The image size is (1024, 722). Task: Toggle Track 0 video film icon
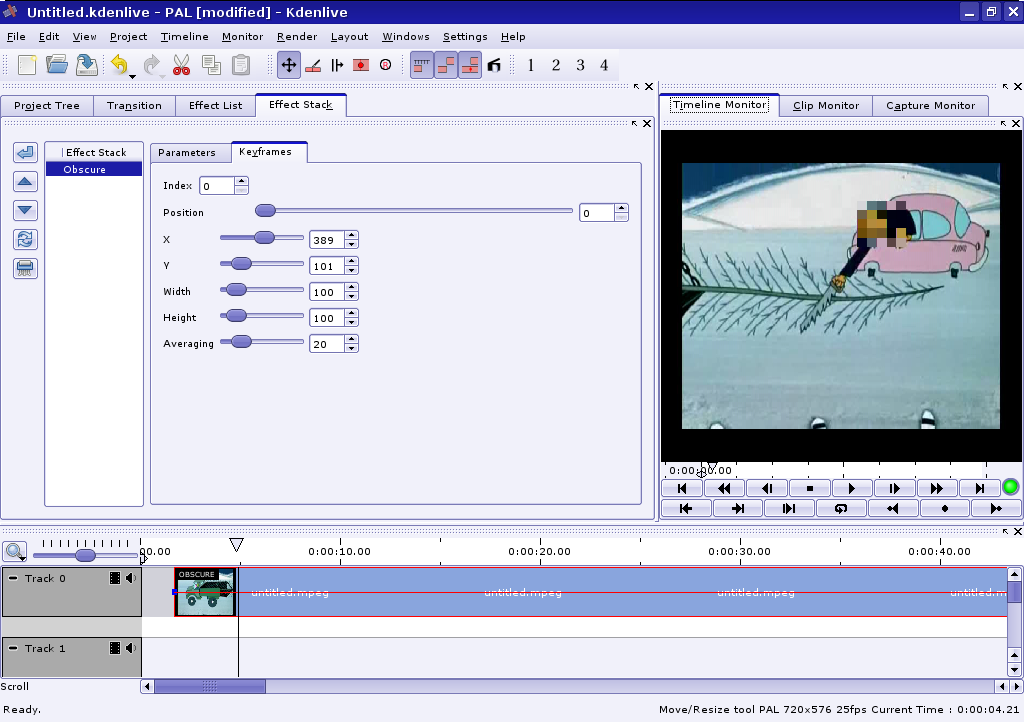[115, 578]
